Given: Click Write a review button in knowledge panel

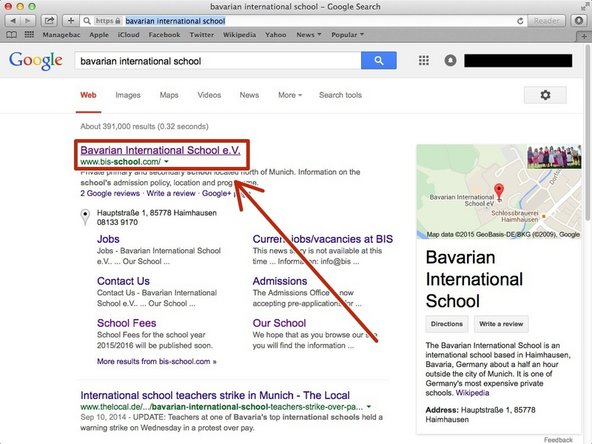Looking at the screenshot, I should point(501,324).
